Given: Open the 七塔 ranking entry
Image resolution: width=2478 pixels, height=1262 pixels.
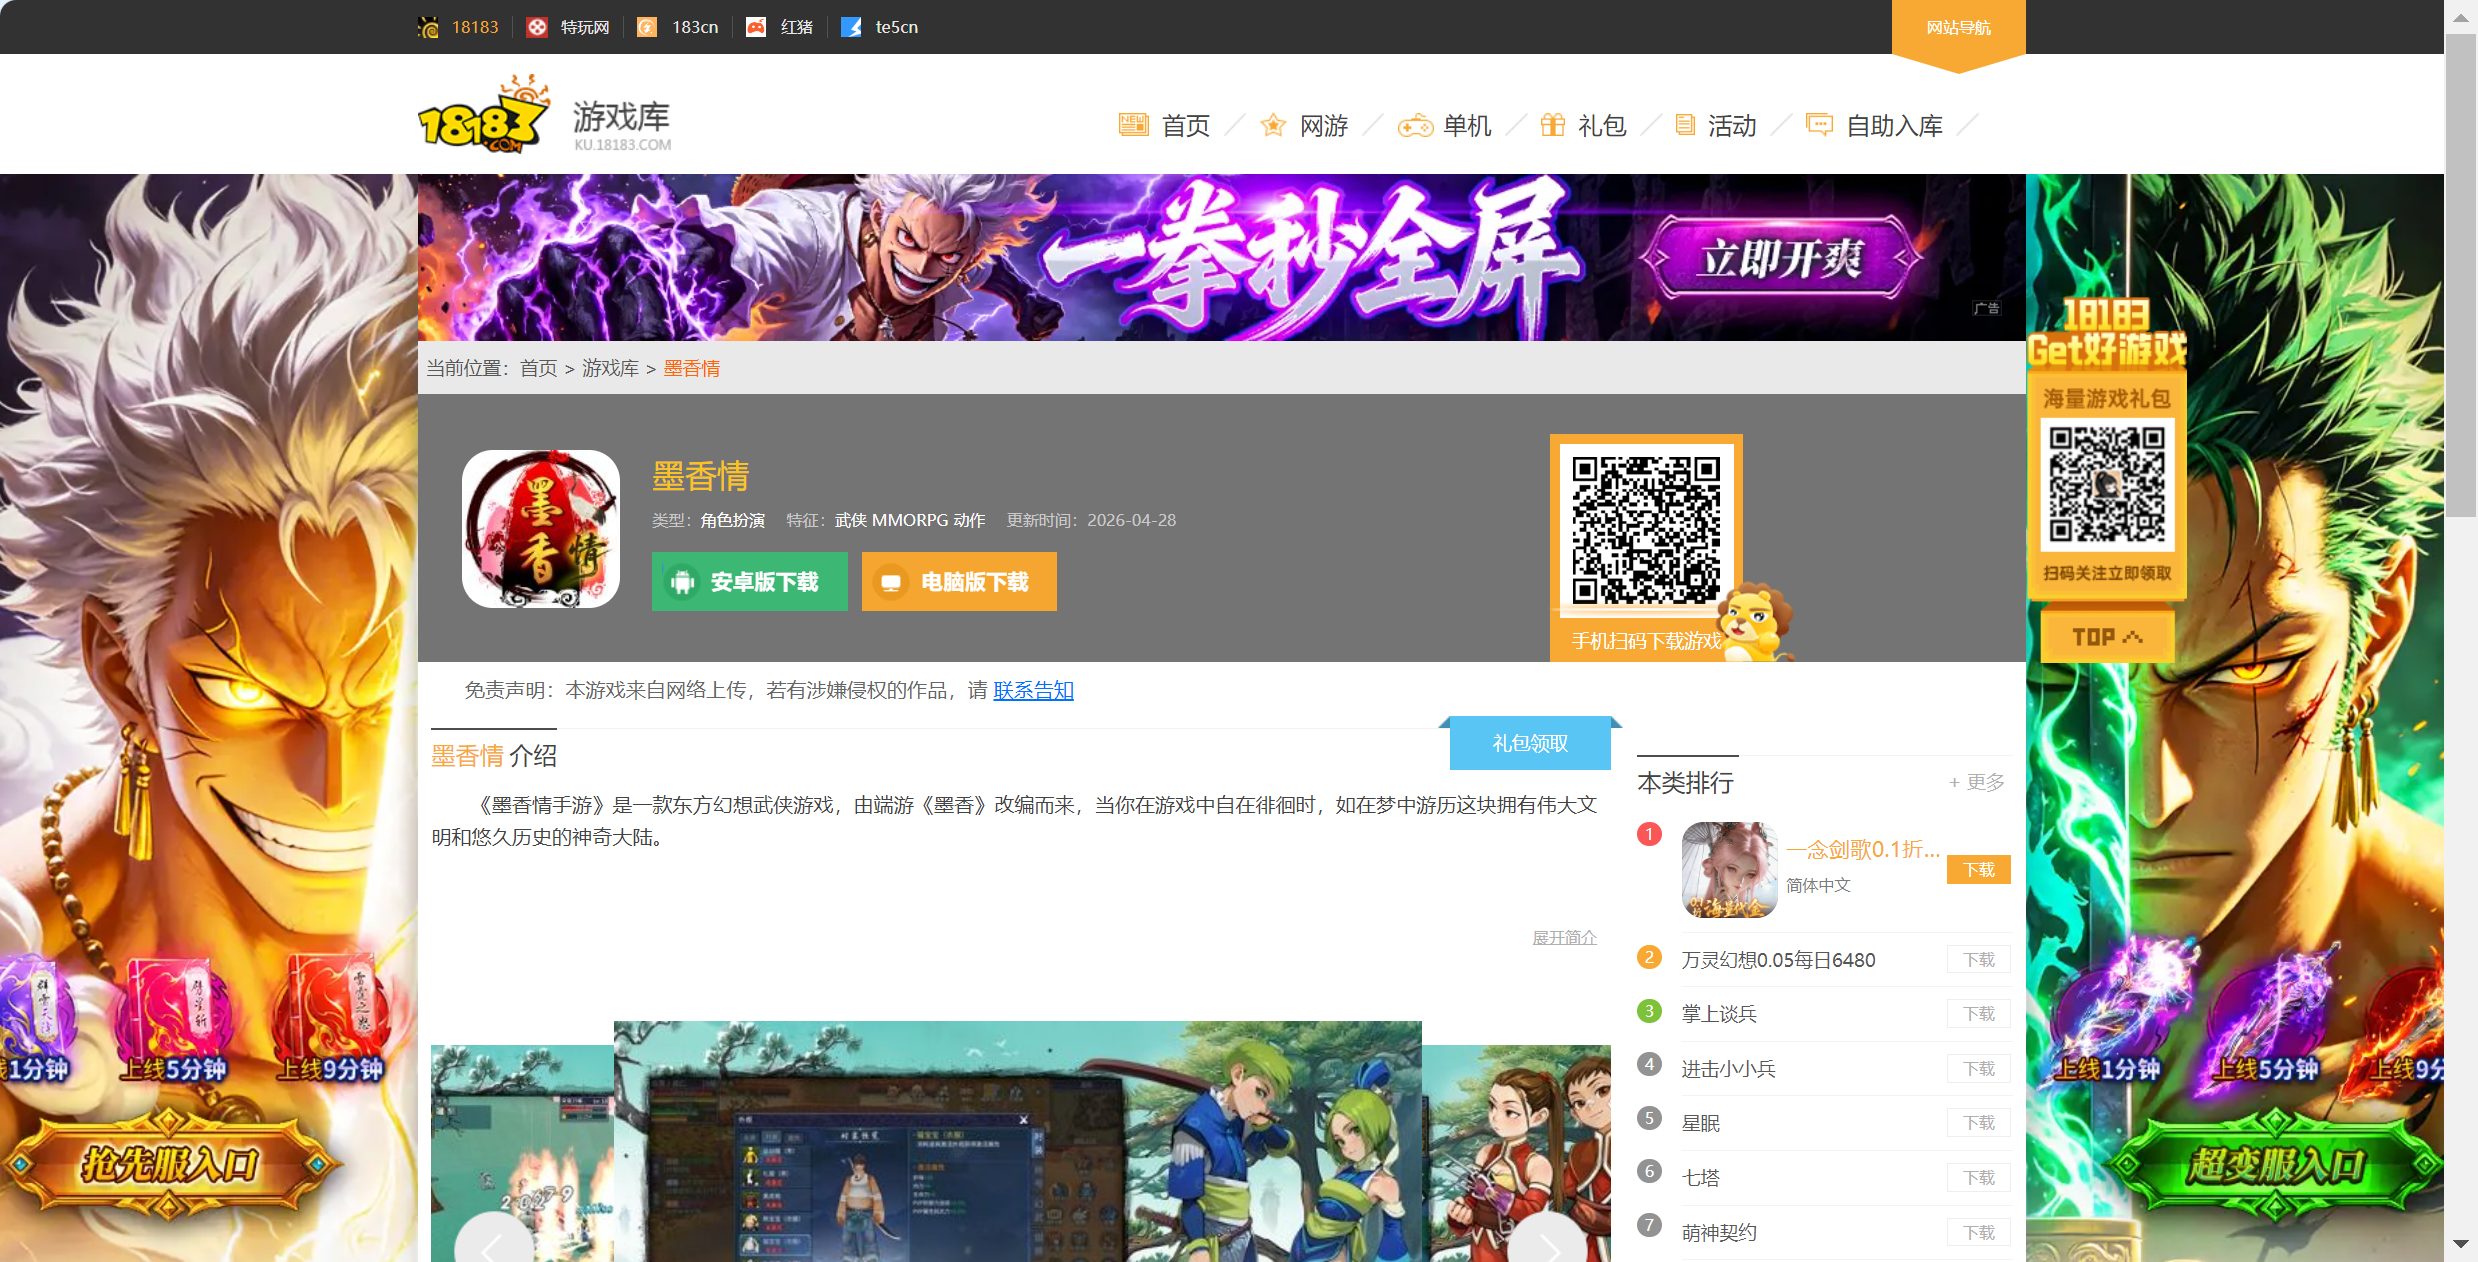Looking at the screenshot, I should (x=1700, y=1177).
